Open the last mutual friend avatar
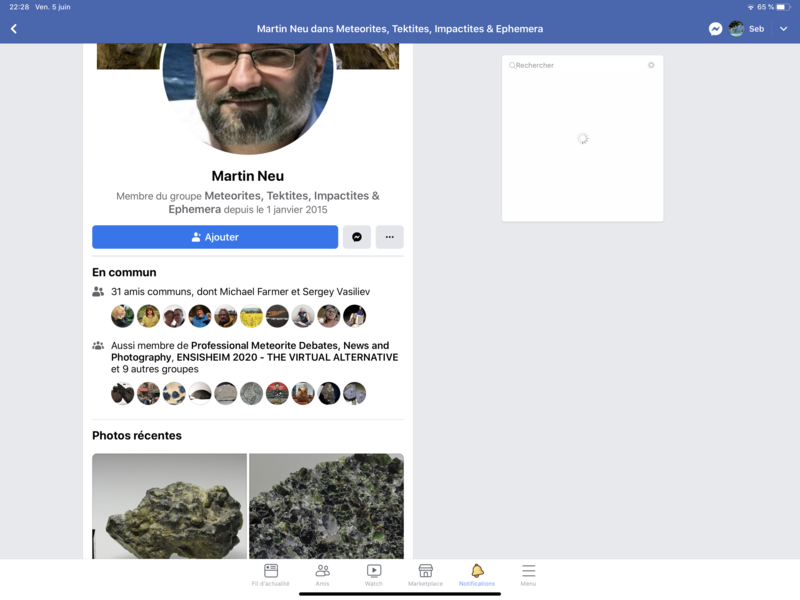This screenshot has width=800, height=600. tap(355, 316)
